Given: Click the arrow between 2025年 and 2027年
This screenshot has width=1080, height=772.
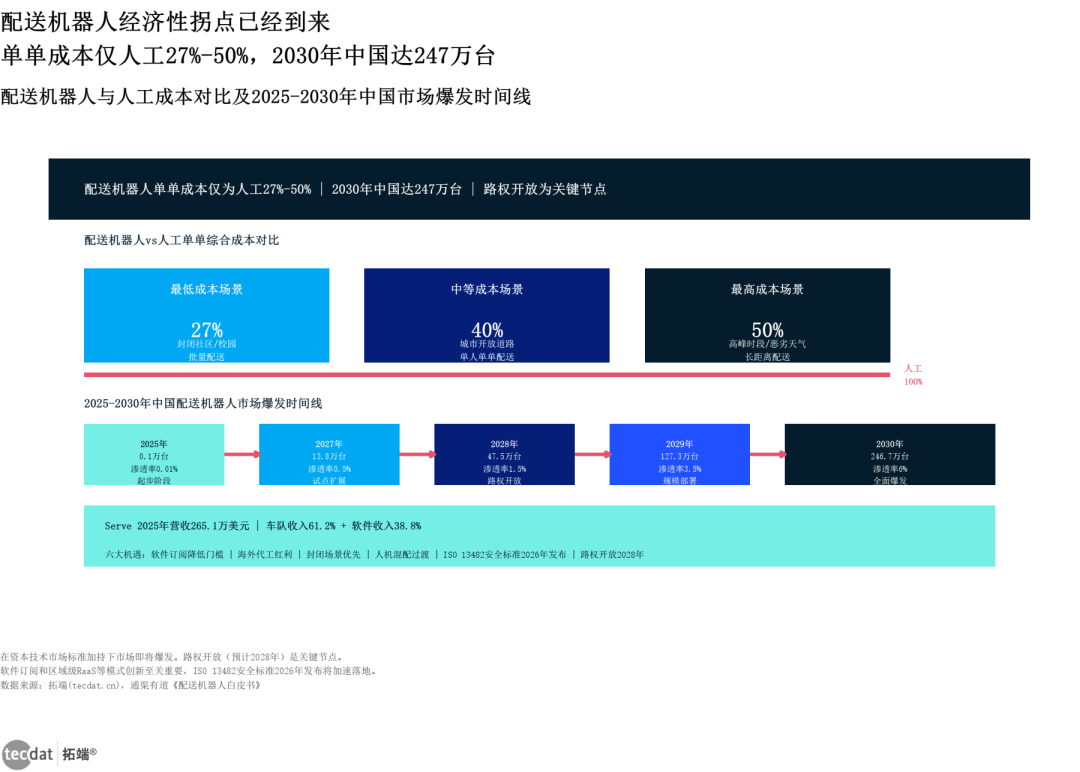Looking at the screenshot, I should pos(242,455).
